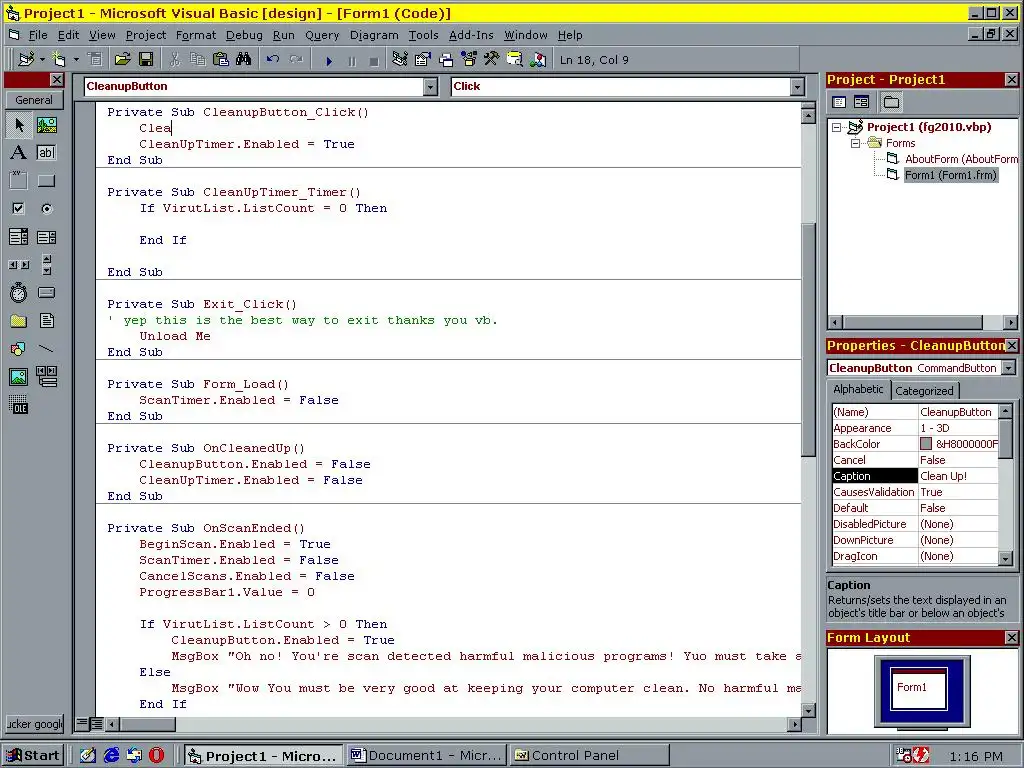
Task: Toggle Procedure View at the code window bottom
Action: coord(82,724)
